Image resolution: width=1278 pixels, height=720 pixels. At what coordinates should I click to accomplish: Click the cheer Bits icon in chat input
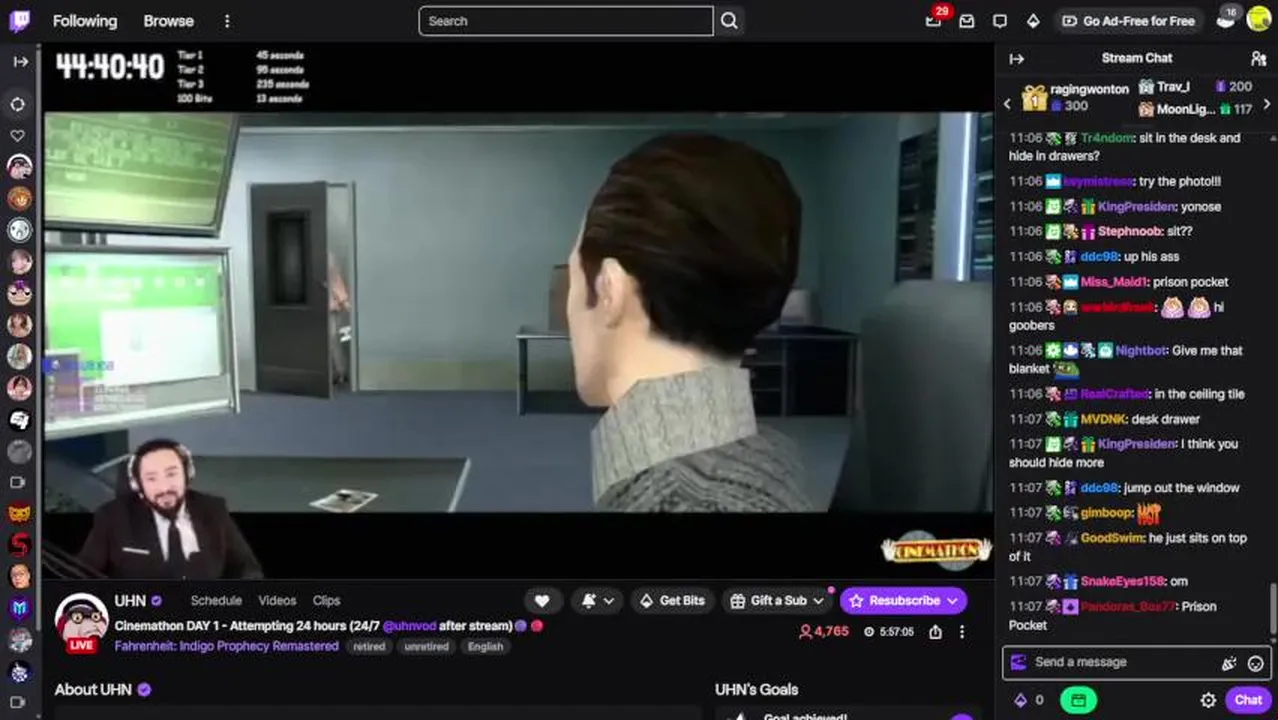coord(1229,663)
